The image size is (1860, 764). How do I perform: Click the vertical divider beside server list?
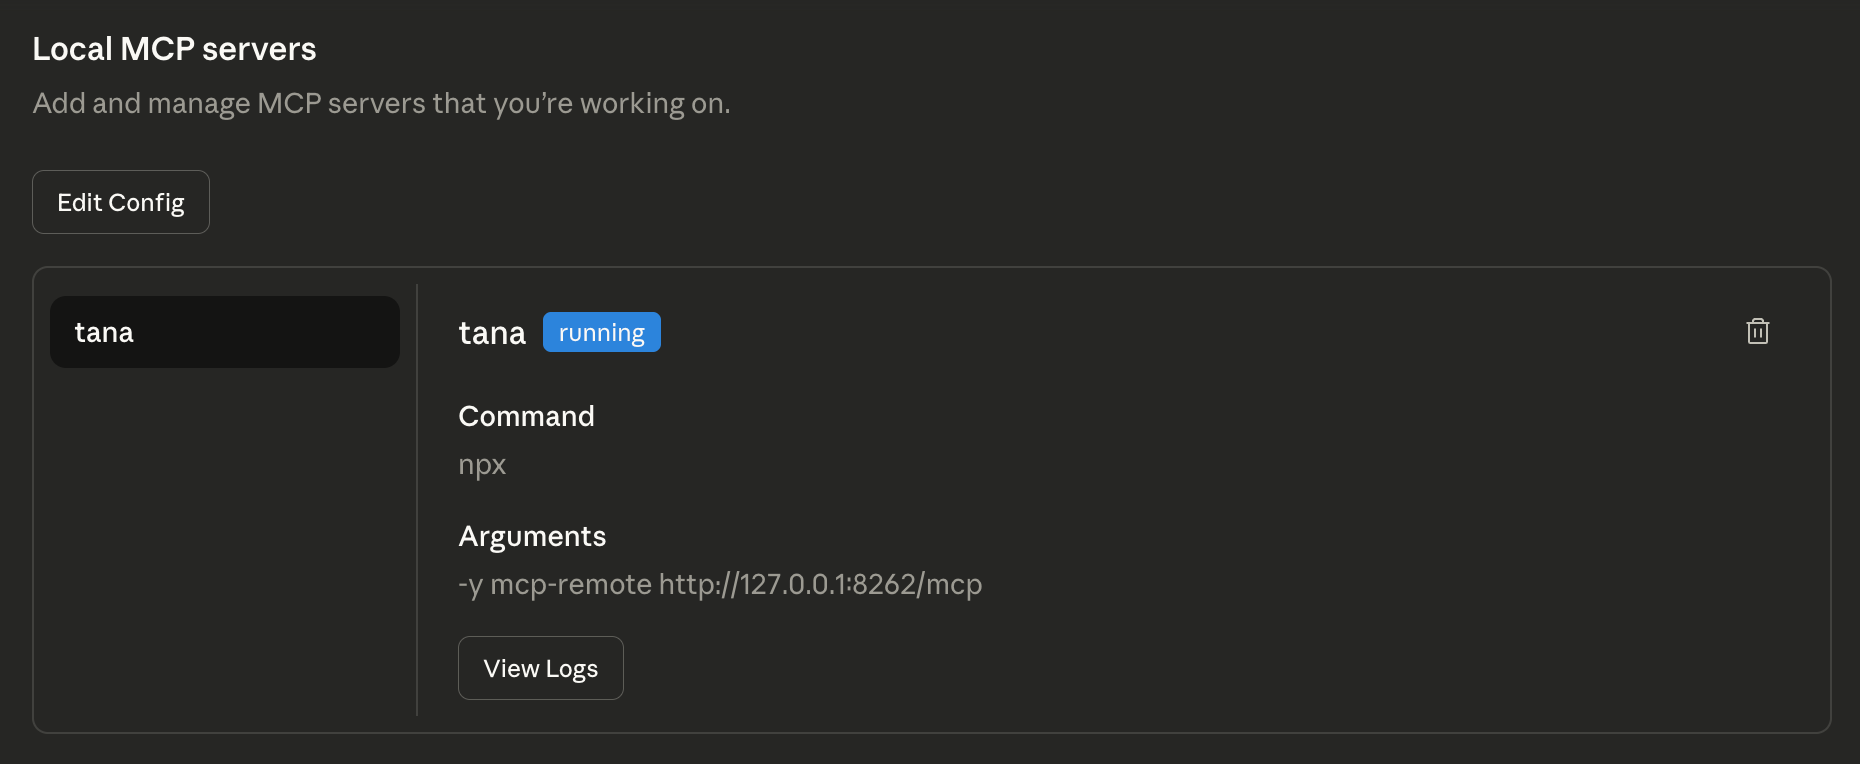click(x=417, y=500)
